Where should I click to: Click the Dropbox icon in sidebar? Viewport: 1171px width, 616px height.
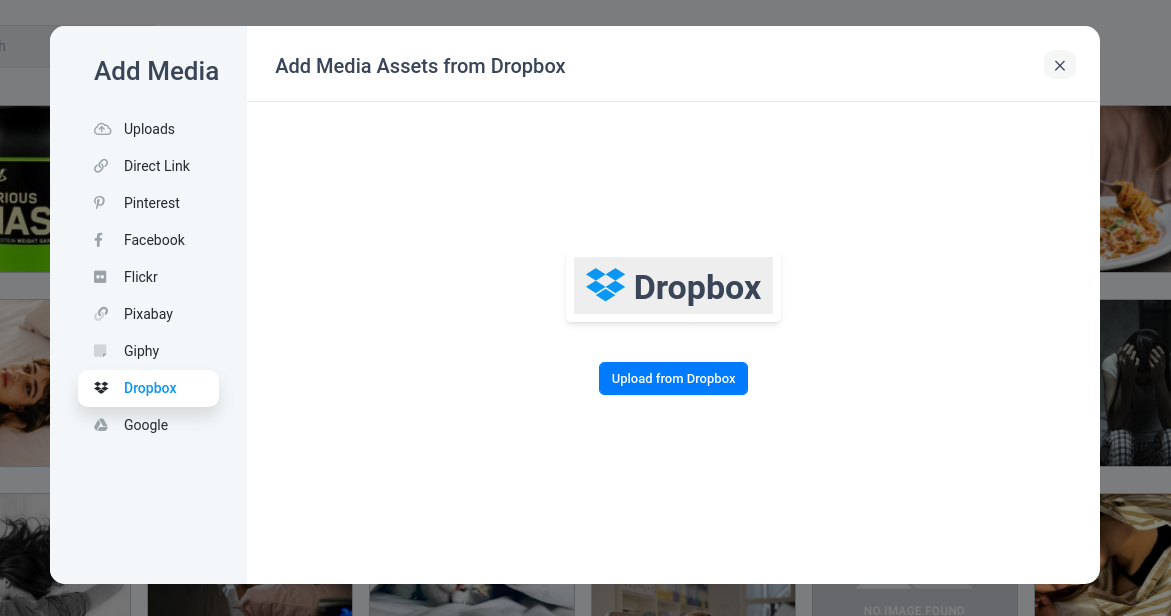101,388
